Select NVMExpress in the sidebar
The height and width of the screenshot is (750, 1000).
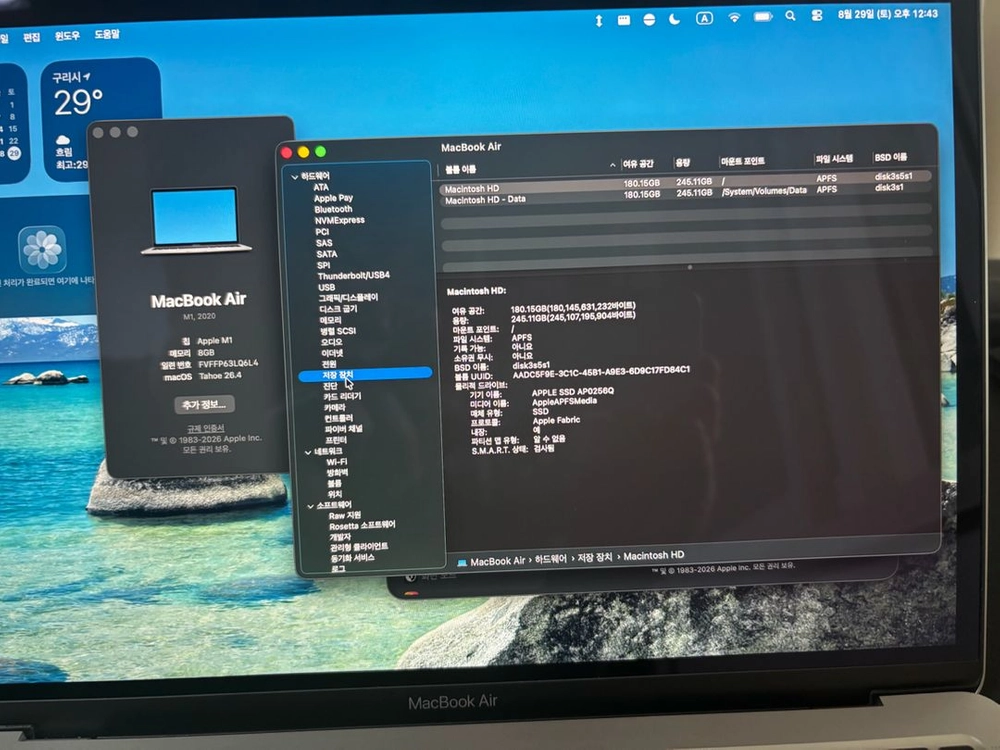coord(339,220)
